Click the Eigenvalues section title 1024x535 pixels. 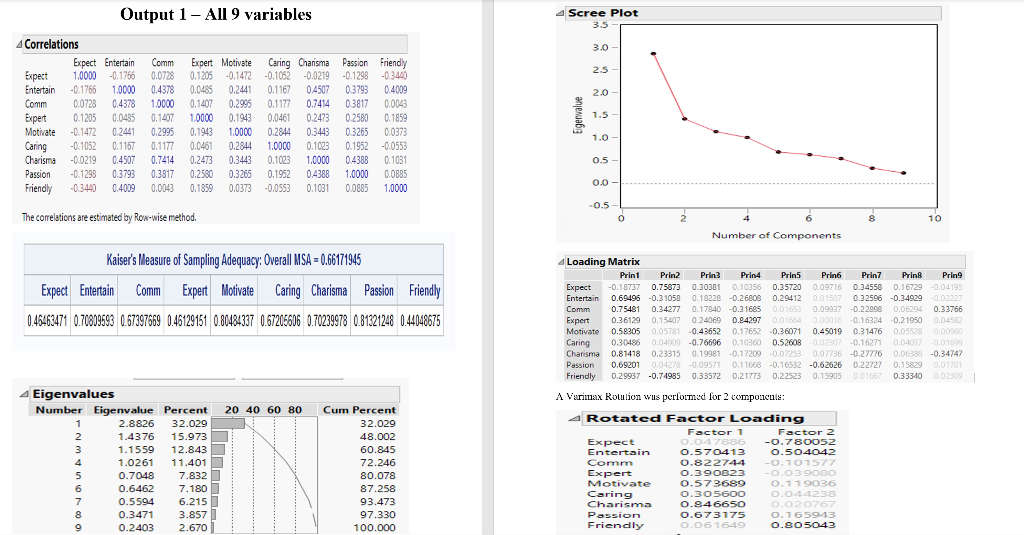click(x=73, y=394)
